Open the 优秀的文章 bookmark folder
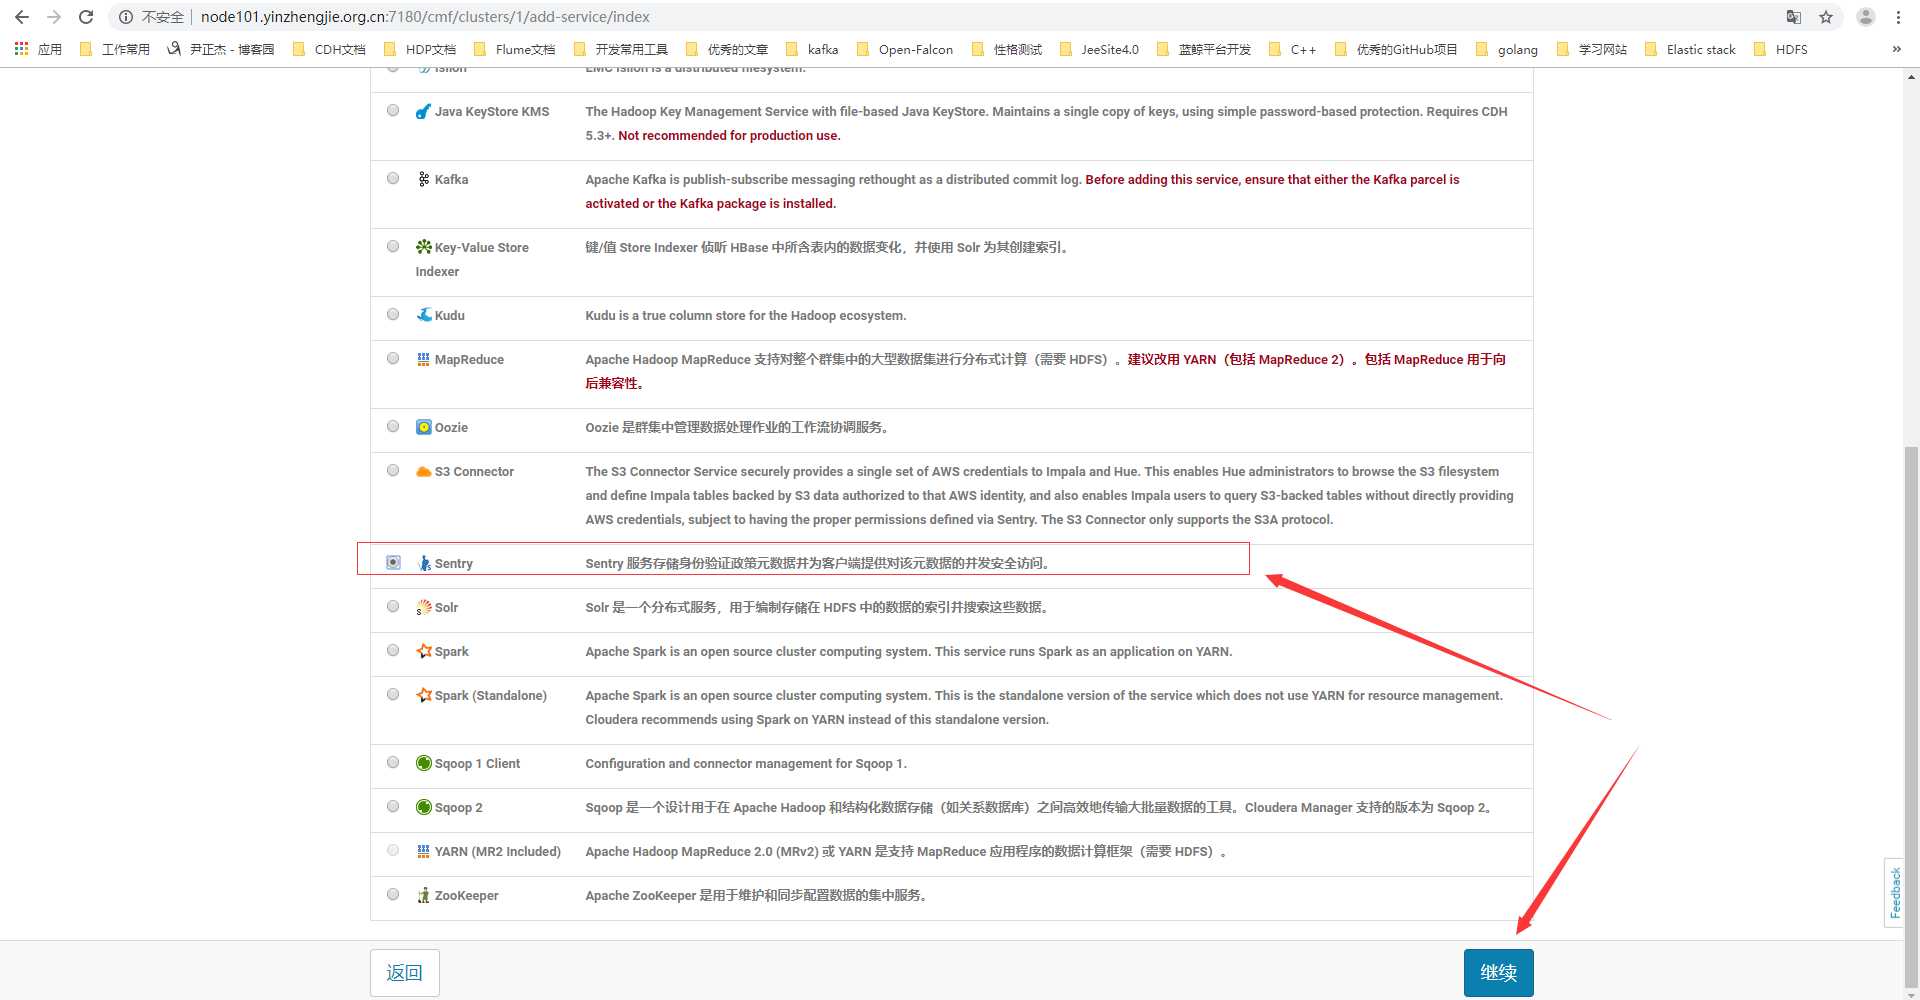Image resolution: width=1920 pixels, height=1000 pixels. coord(726,49)
